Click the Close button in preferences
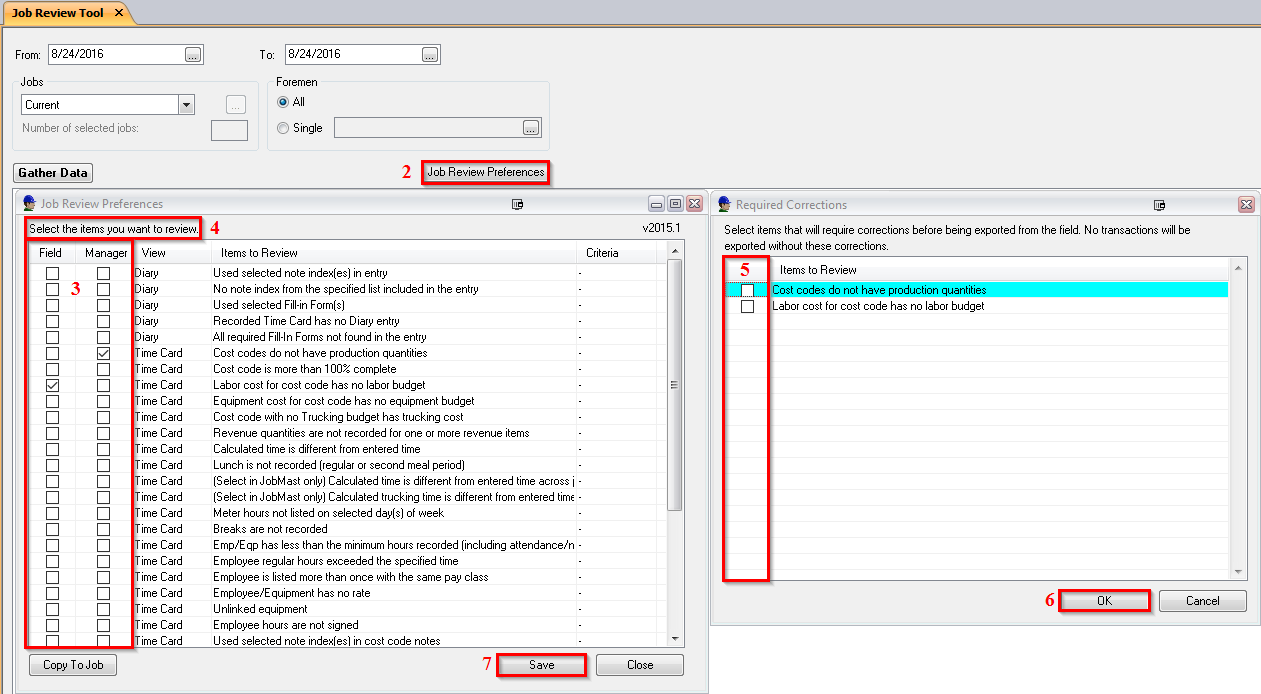The width and height of the screenshot is (1261, 694). point(640,665)
